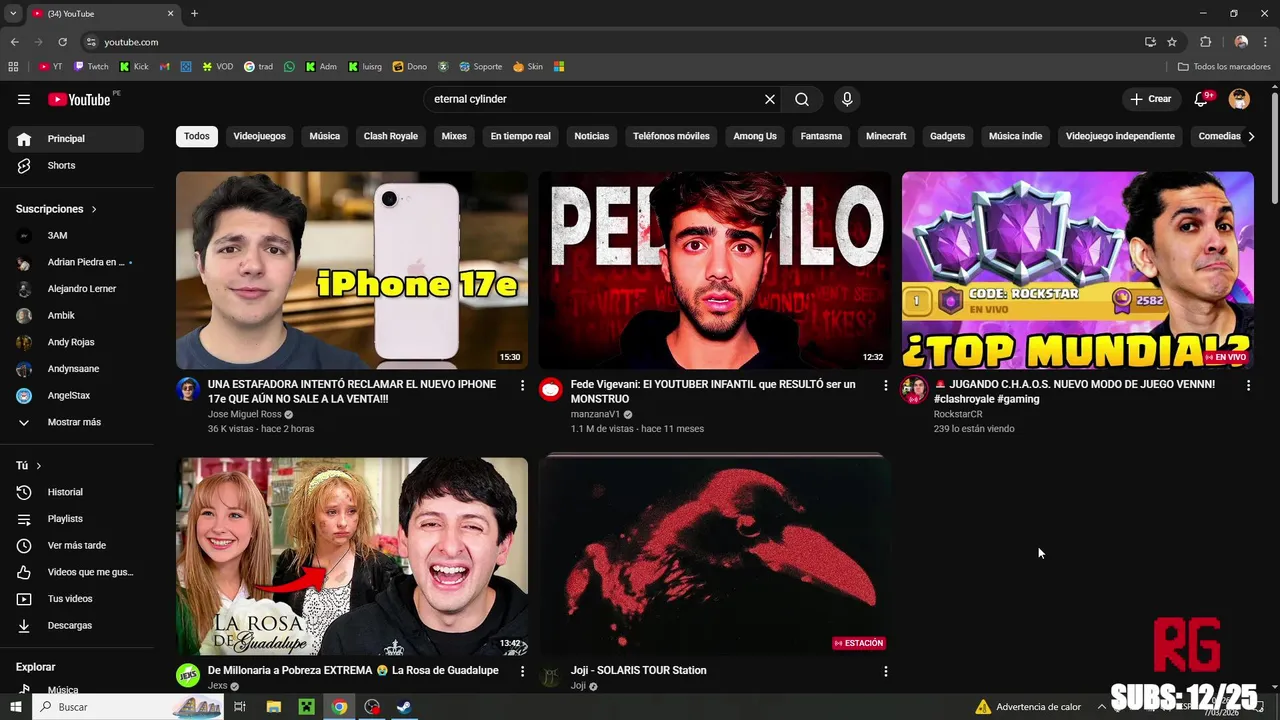This screenshot has height=720, width=1280.
Task: Open the ¿TOP MUNDIAL? live stream thumbnail
Action: [1077, 270]
